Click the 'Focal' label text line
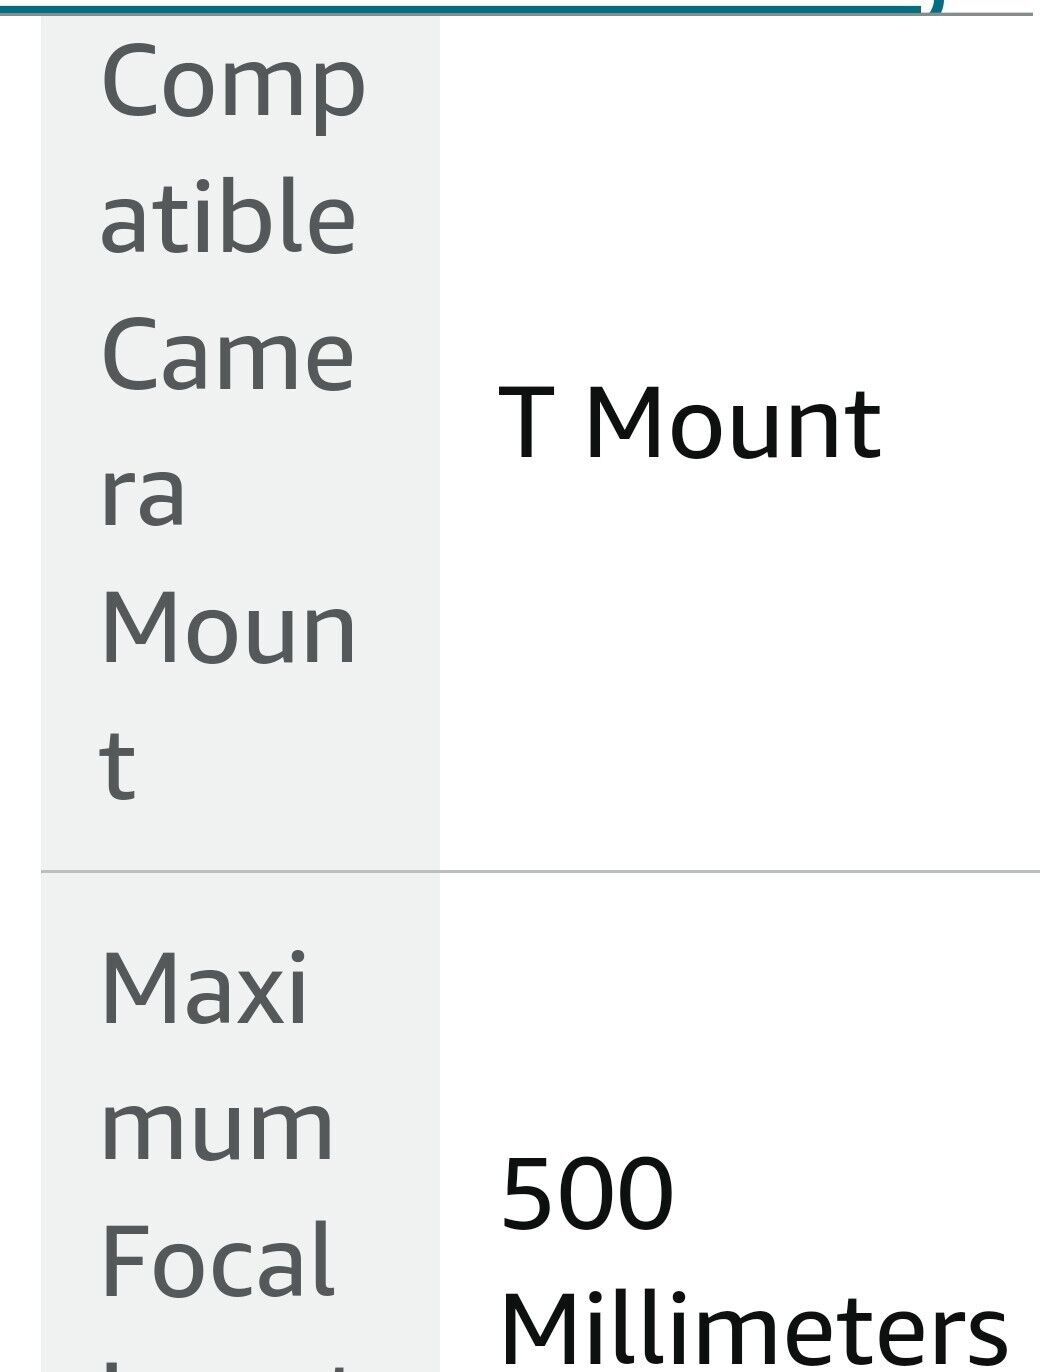Image resolution: width=1058 pixels, height=1372 pixels. click(216, 1260)
